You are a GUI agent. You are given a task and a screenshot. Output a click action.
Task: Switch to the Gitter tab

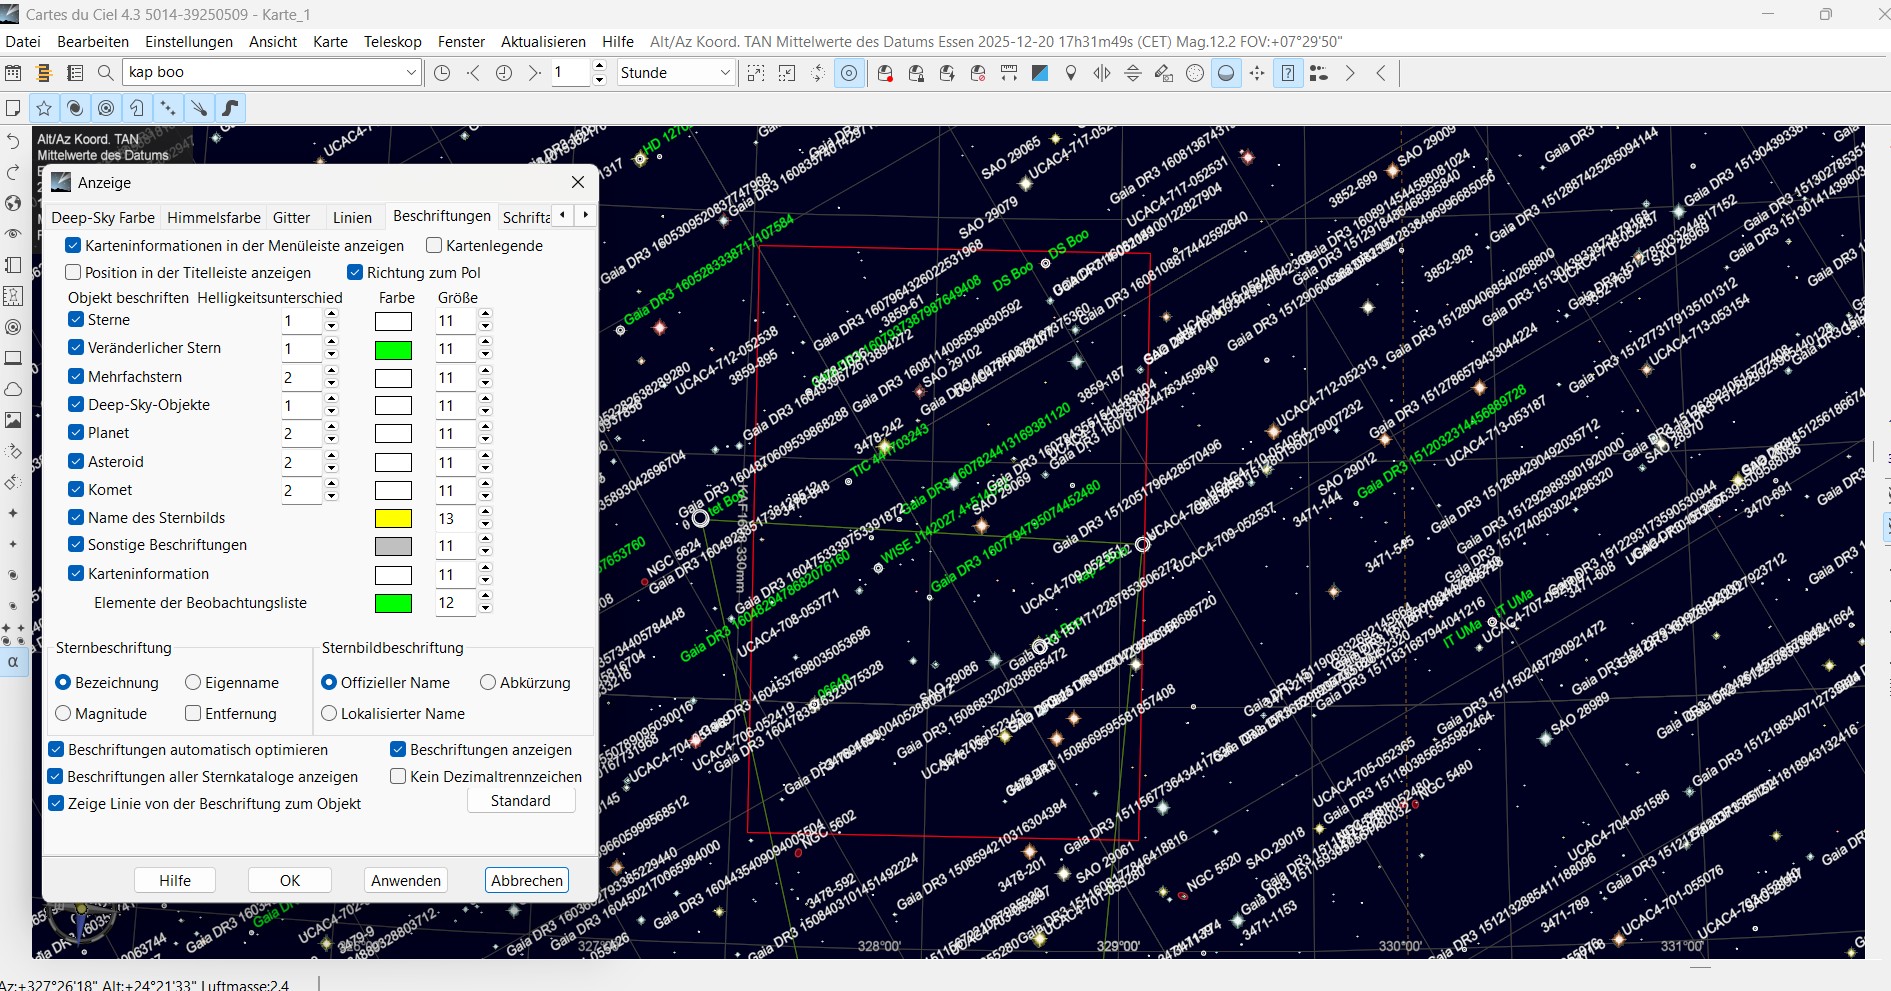point(292,218)
